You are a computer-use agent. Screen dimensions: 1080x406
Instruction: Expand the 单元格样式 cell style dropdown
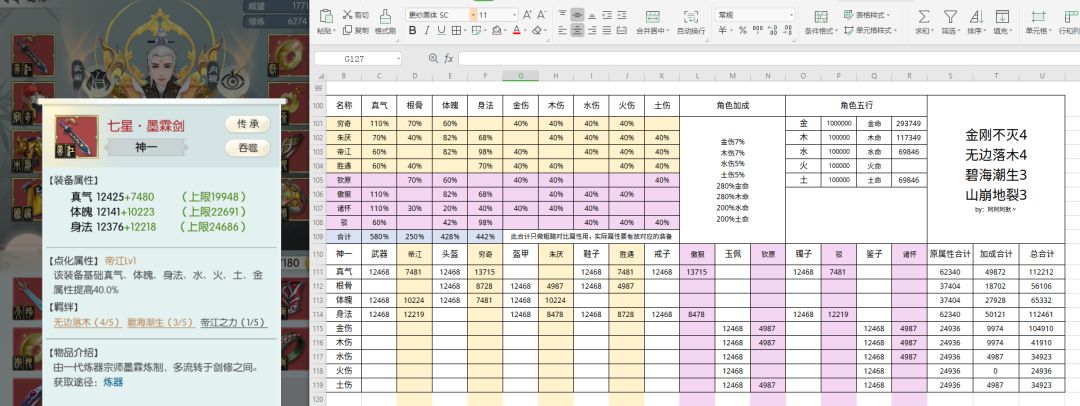click(895, 30)
